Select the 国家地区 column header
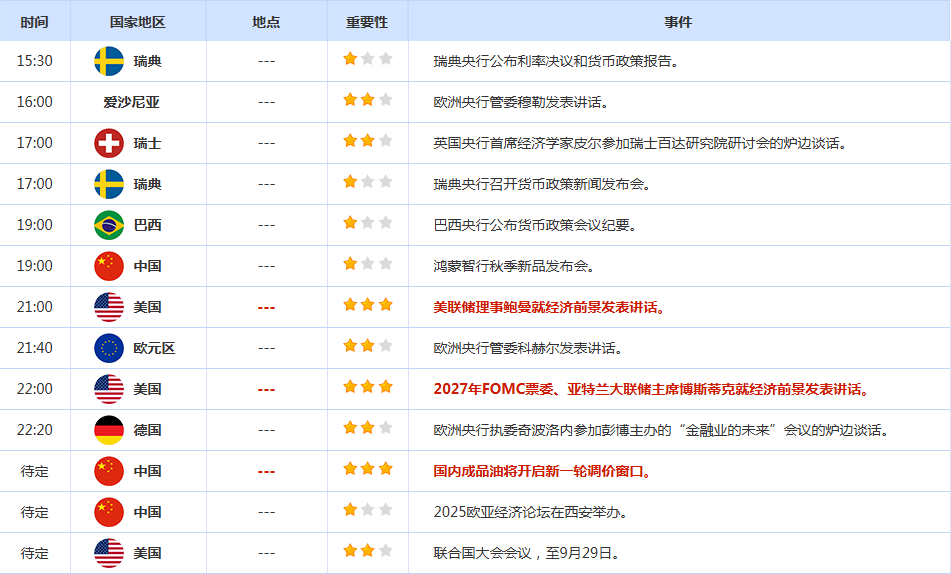This screenshot has height=574, width=951. [138, 21]
